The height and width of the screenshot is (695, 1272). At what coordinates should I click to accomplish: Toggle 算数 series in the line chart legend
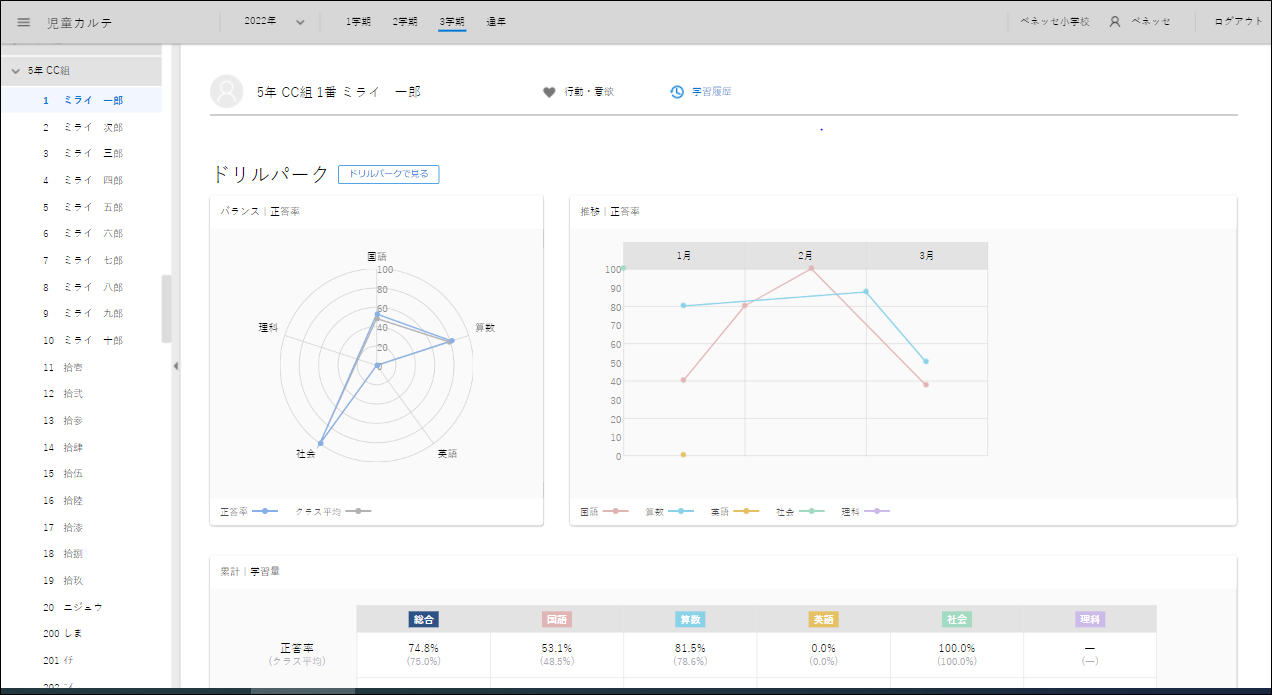669,511
